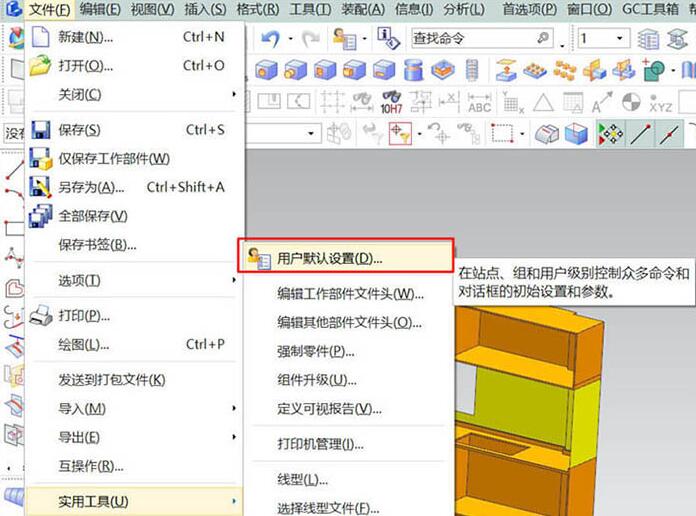Screen dimensions: 696x516
Task: Click the XYZ coordinate icon
Action: [x=661, y=103]
